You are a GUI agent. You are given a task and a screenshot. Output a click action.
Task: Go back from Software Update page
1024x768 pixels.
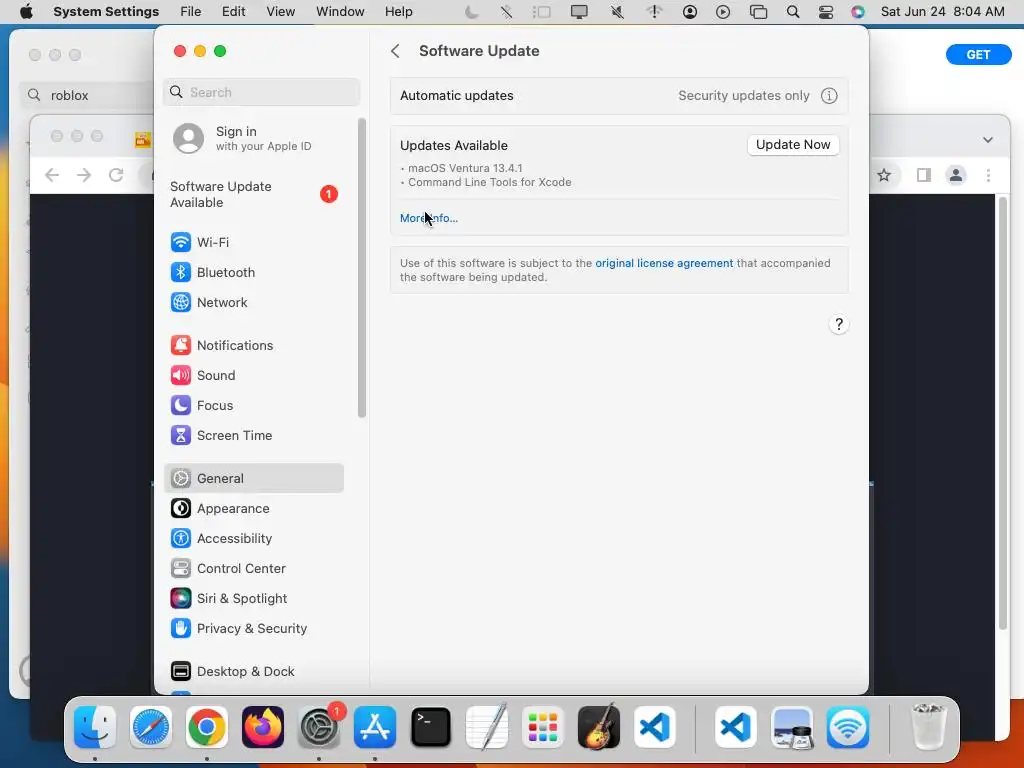[x=395, y=51]
